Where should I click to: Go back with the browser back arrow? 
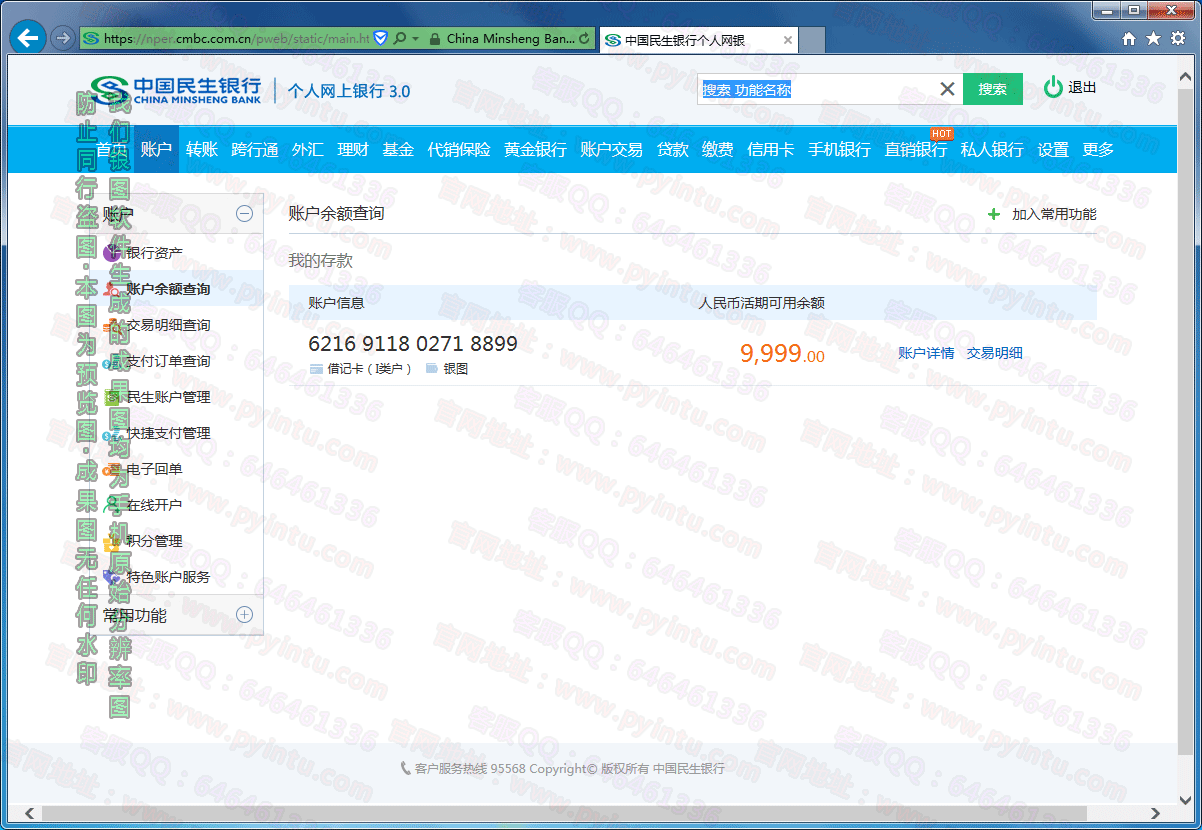coord(28,39)
